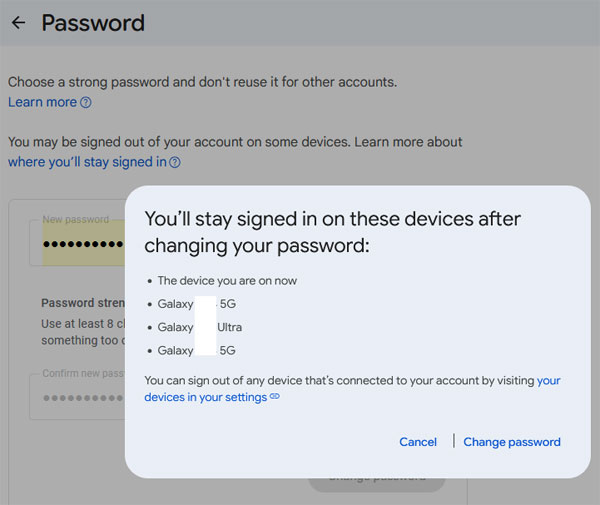Click the 'You'll stay signed in' dialog title

pyautogui.click(x=333, y=232)
